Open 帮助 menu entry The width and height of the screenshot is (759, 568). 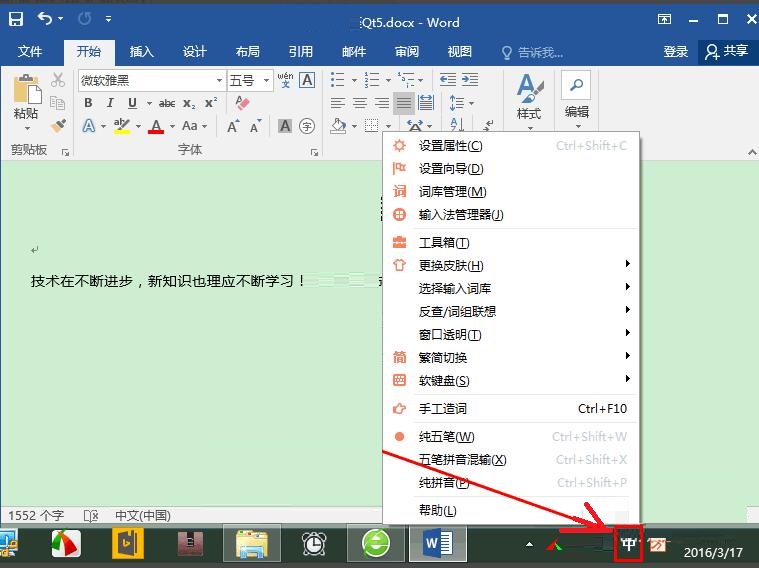point(511,510)
